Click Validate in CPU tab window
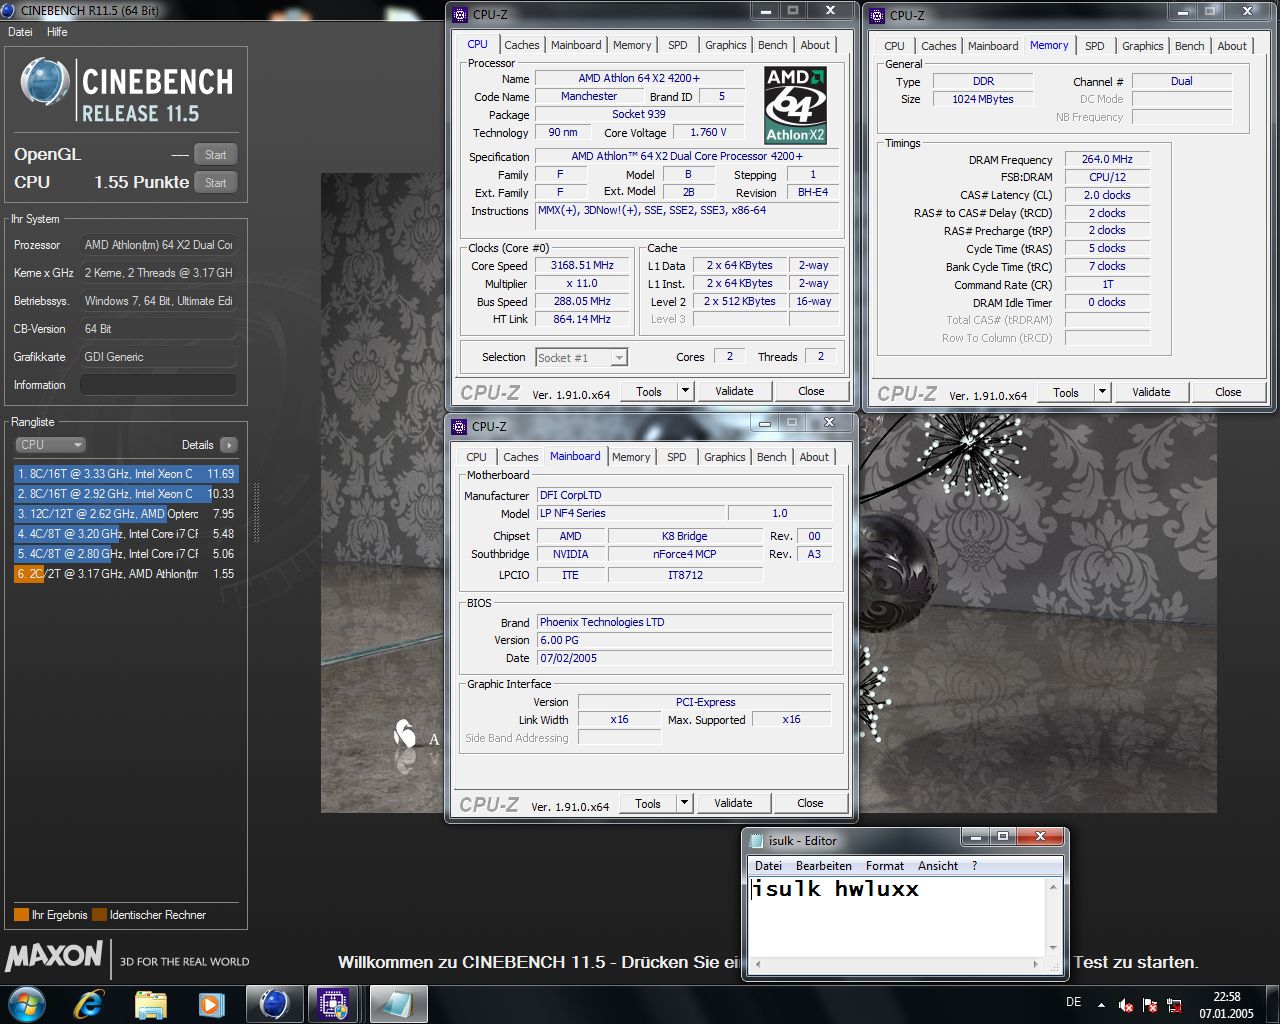 (x=734, y=391)
